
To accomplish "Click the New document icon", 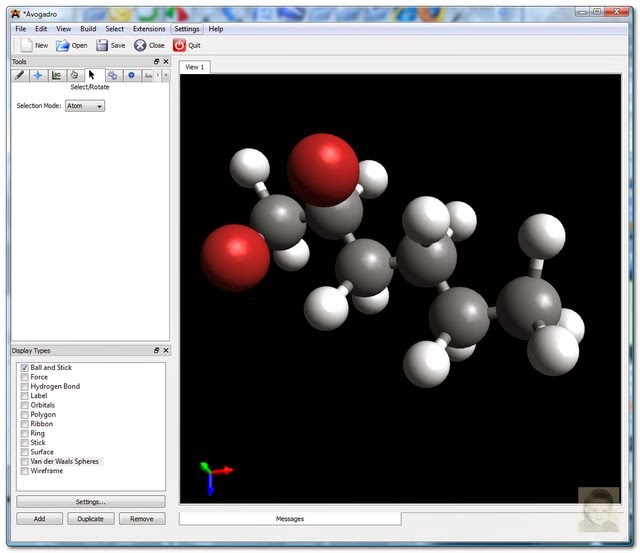I will [27, 45].
